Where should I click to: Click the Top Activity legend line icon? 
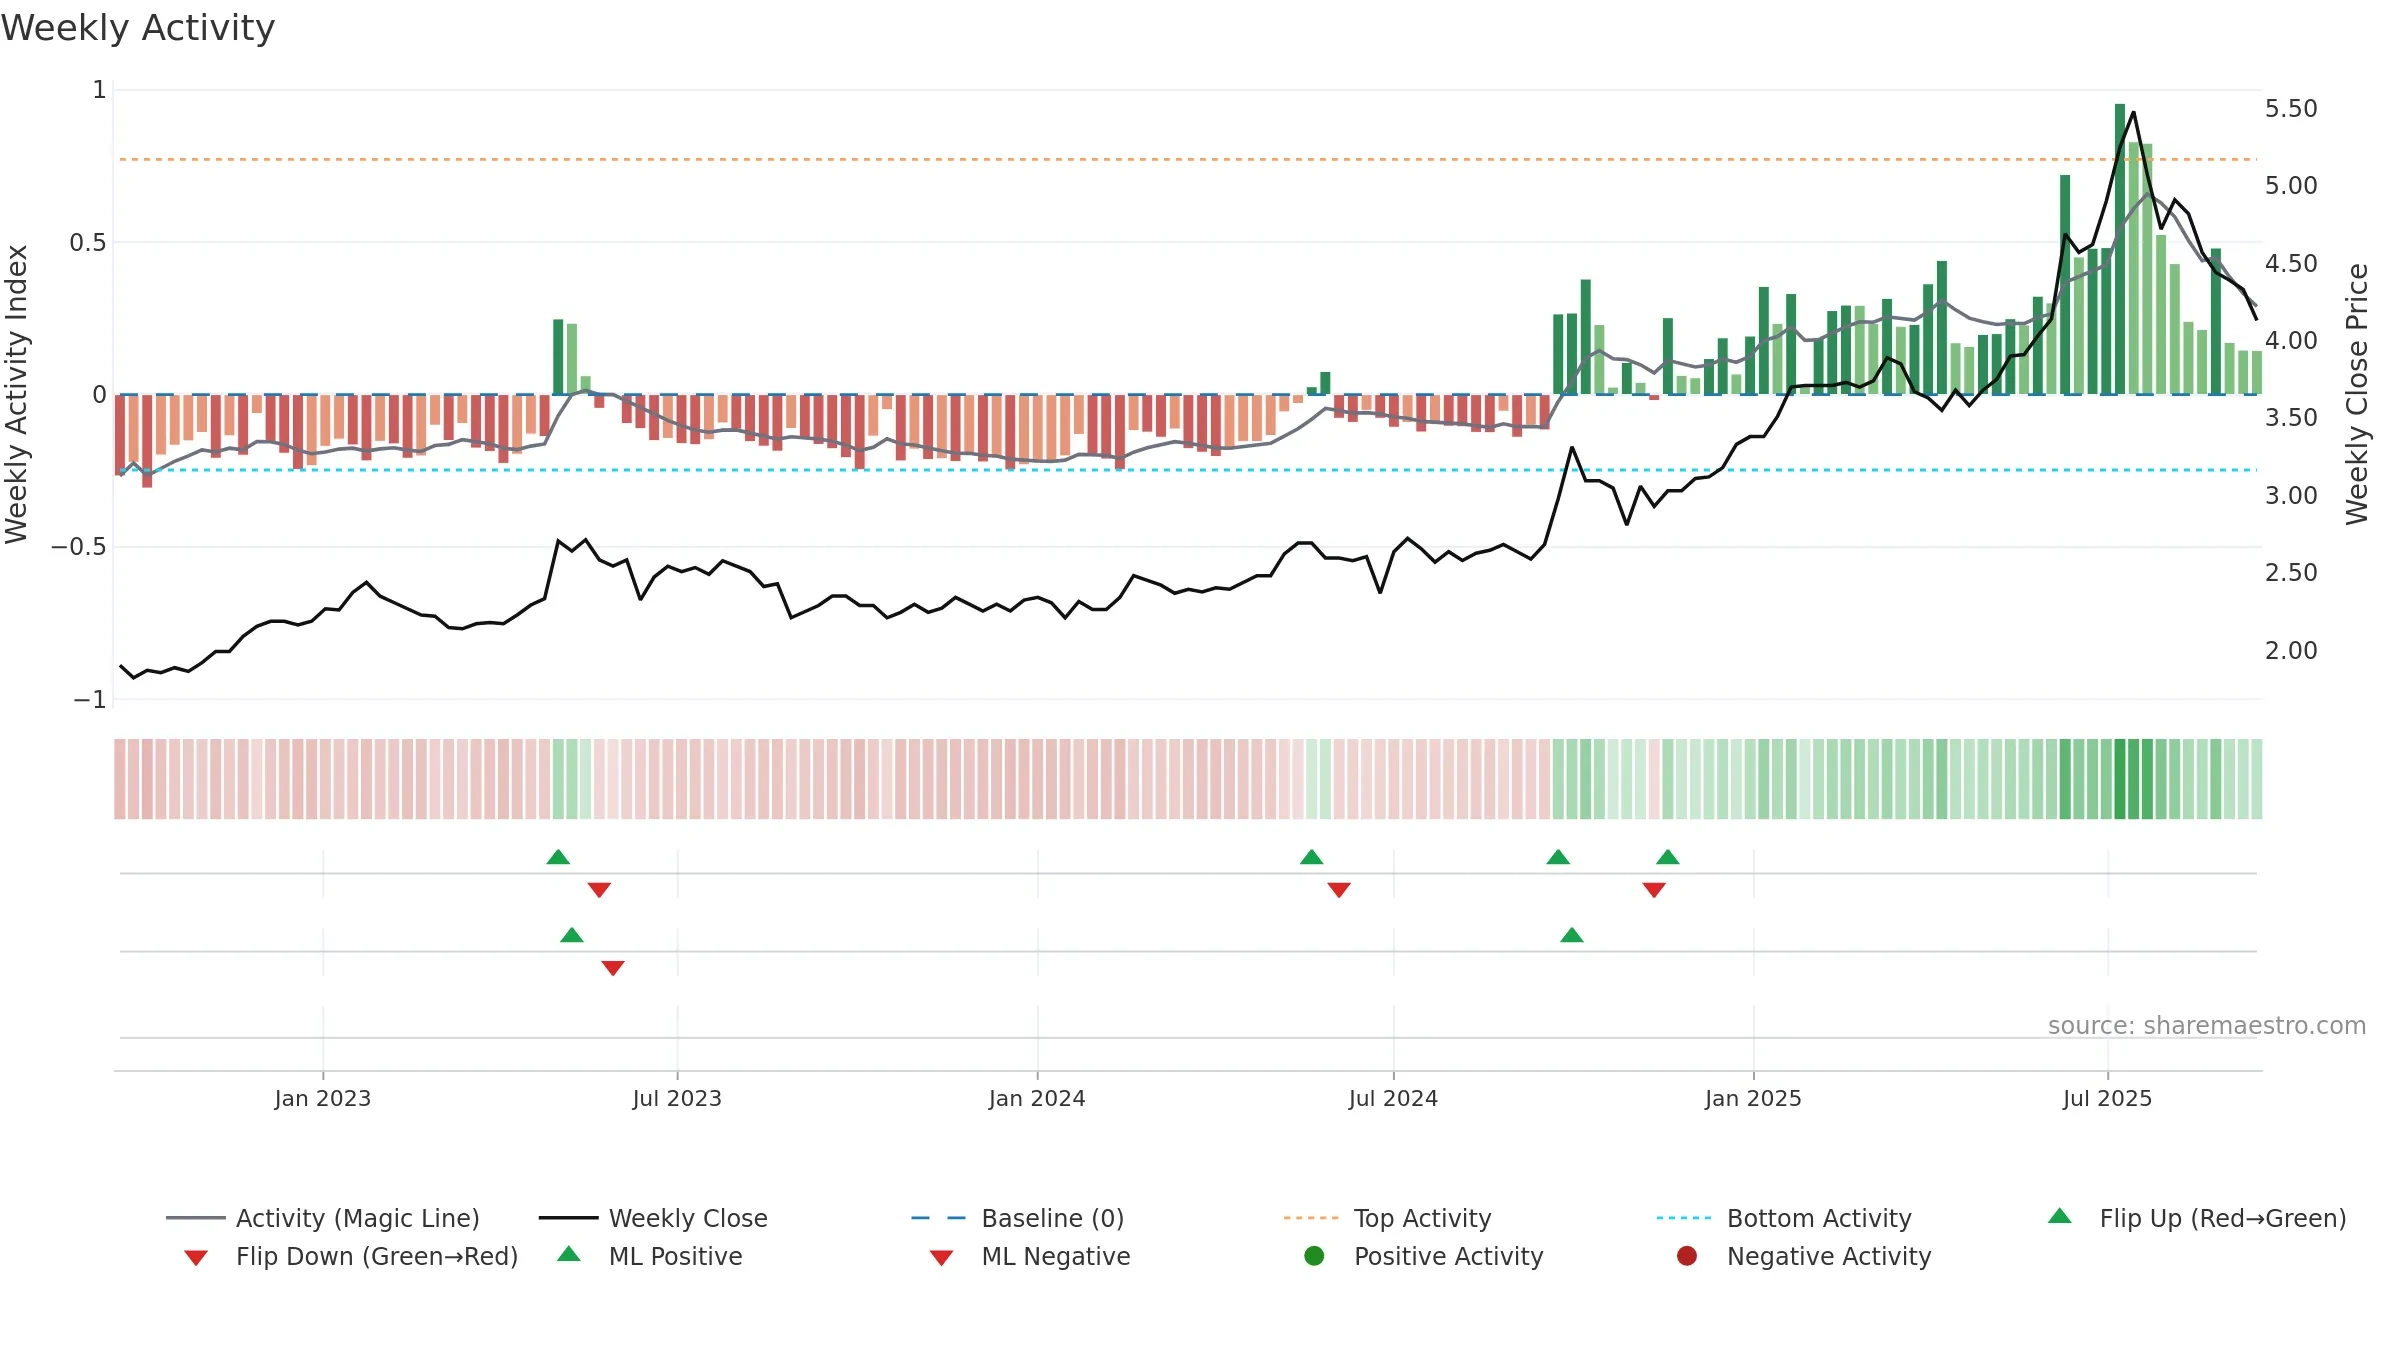pyautogui.click(x=1310, y=1218)
